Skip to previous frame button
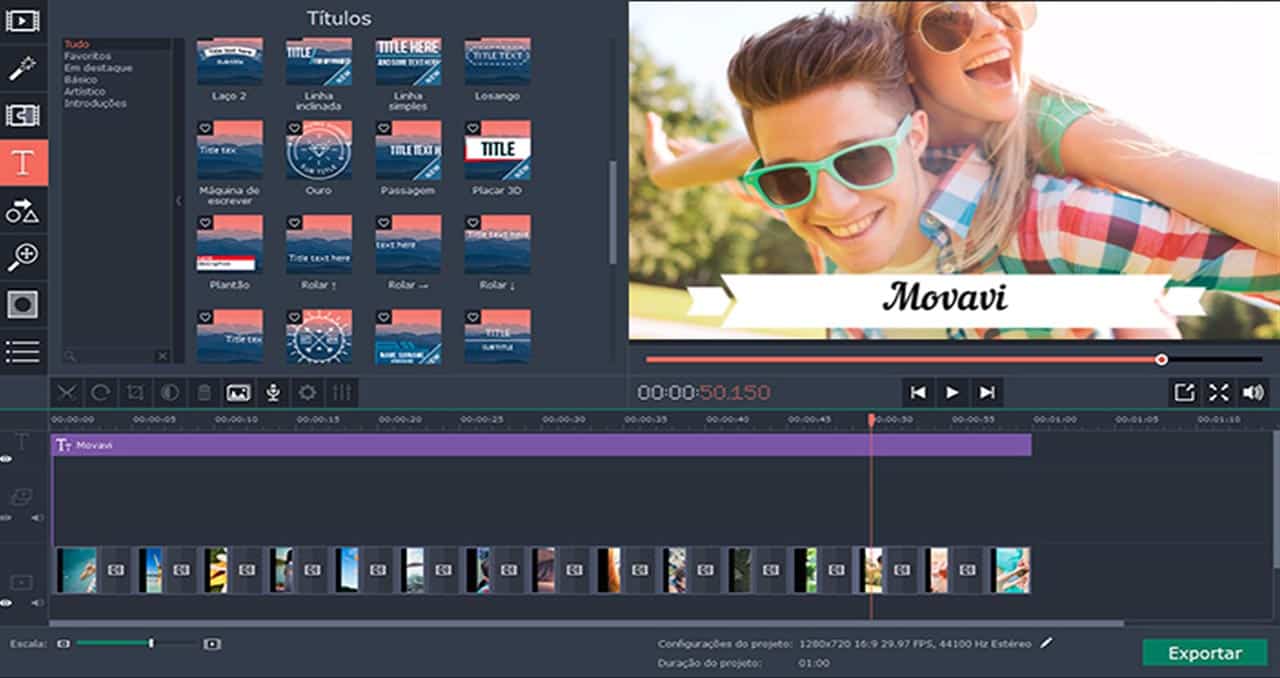1280x678 pixels. pos(917,393)
